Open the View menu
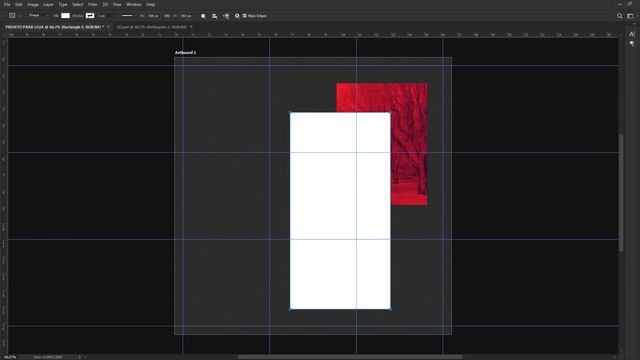 pyautogui.click(x=117, y=4)
